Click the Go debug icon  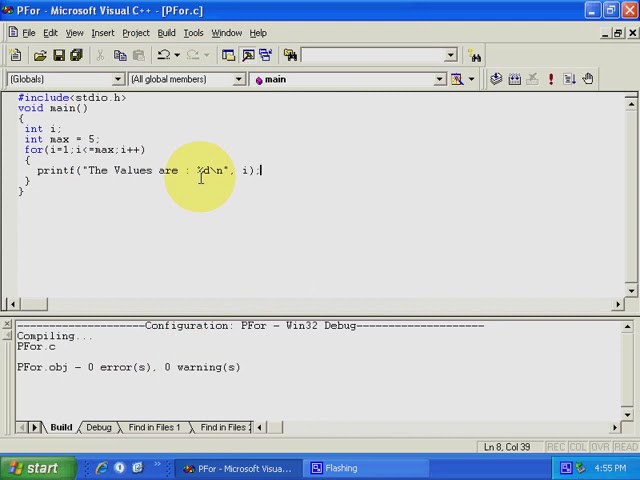coord(569,79)
